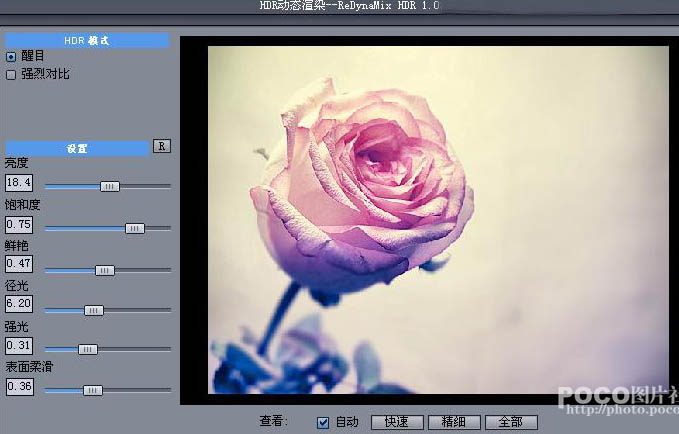Click the 快速 preview button

tap(397, 422)
